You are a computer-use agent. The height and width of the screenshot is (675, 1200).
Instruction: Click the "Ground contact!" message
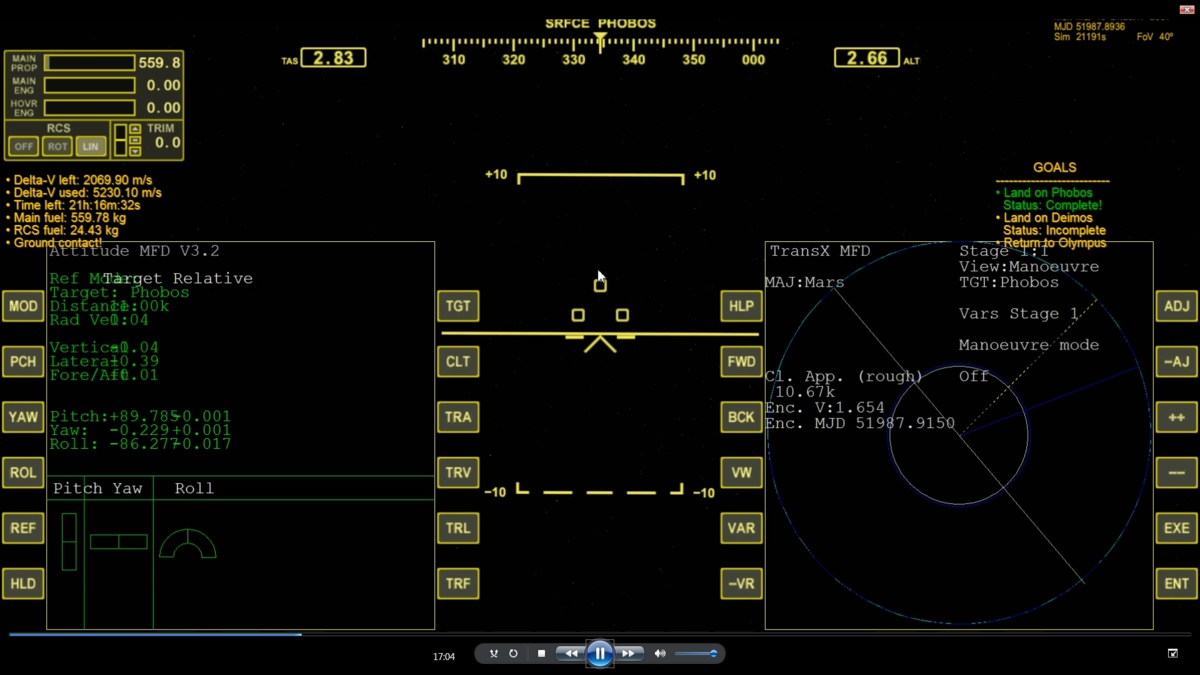57,243
